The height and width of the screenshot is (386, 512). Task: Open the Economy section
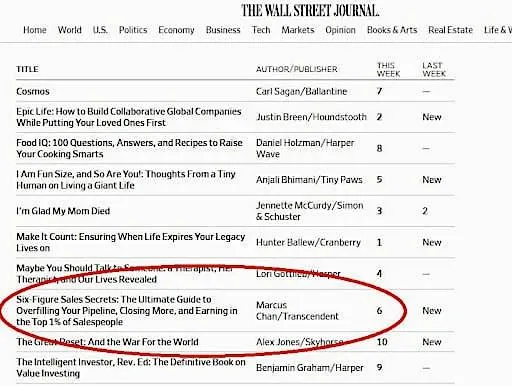(176, 30)
